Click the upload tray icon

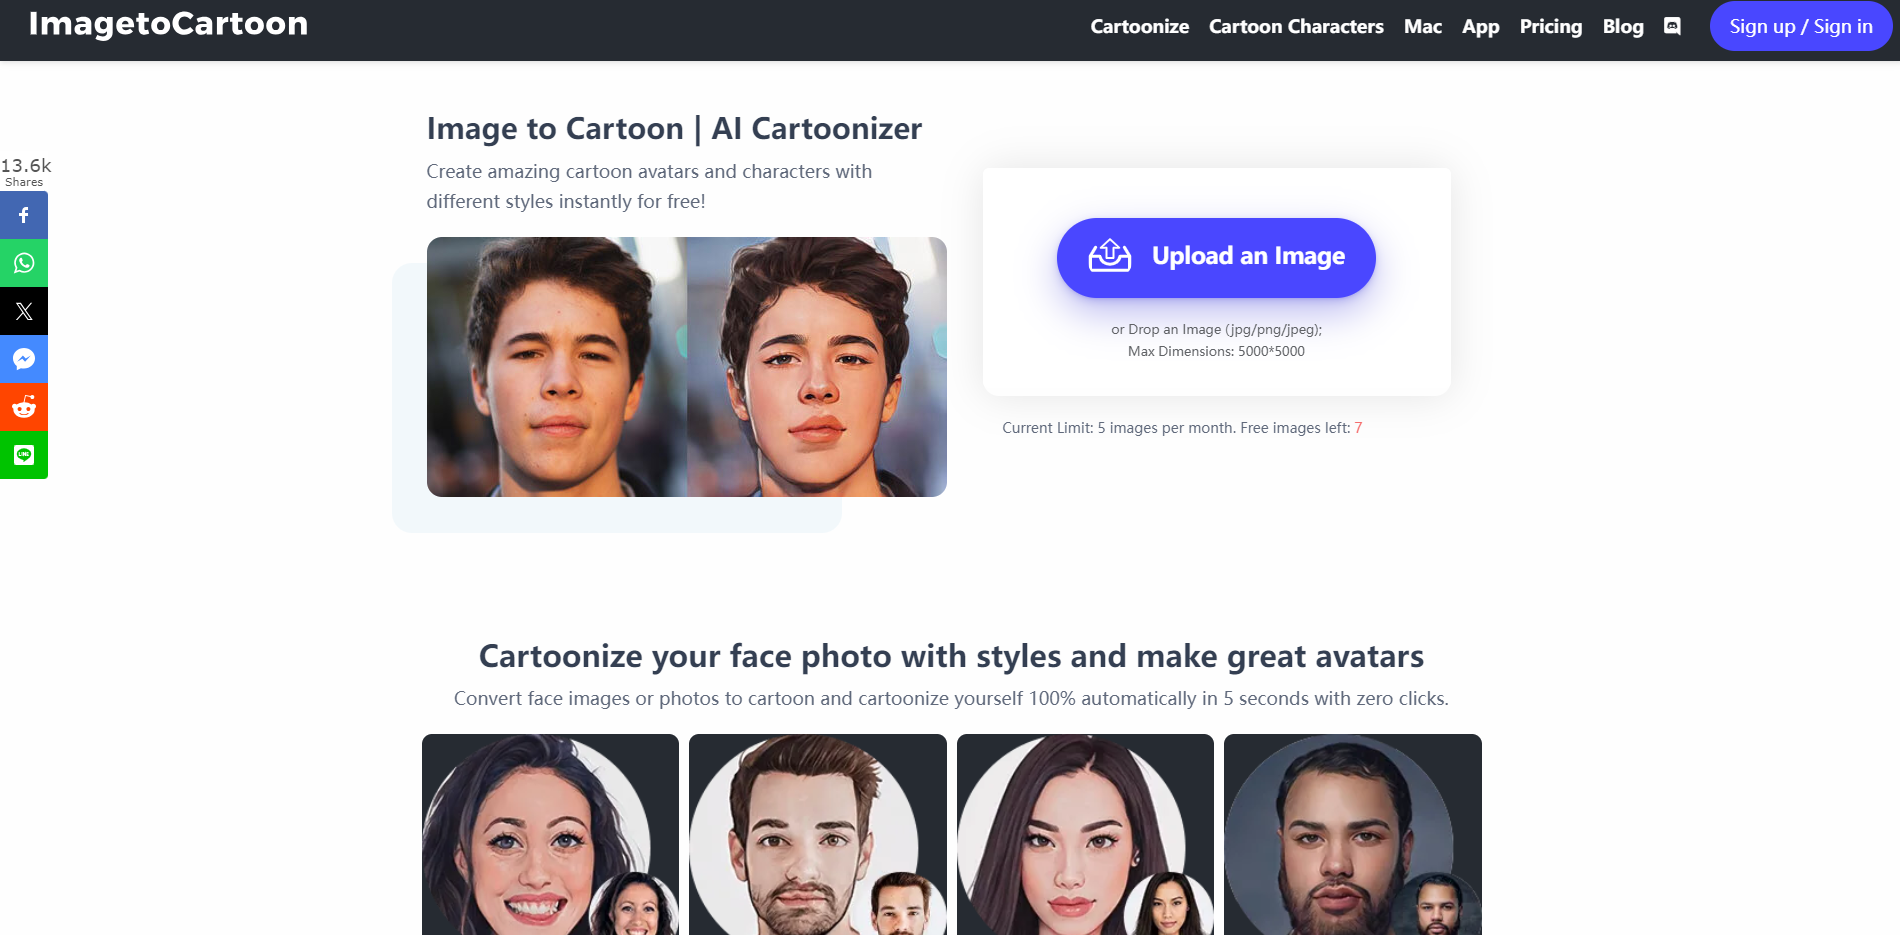pos(1109,257)
